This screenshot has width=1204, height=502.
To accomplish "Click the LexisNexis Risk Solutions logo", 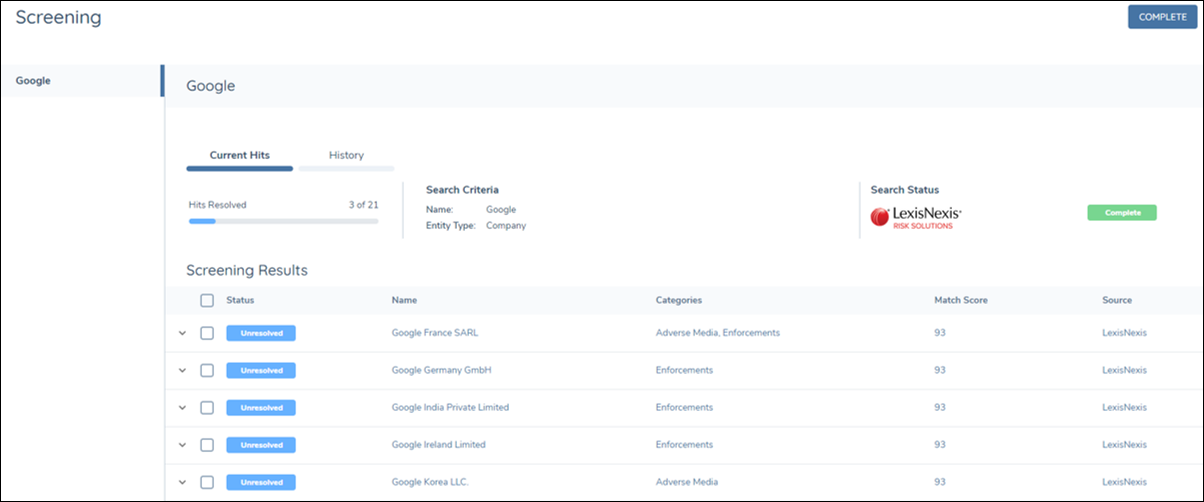I will pyautogui.click(x=916, y=217).
